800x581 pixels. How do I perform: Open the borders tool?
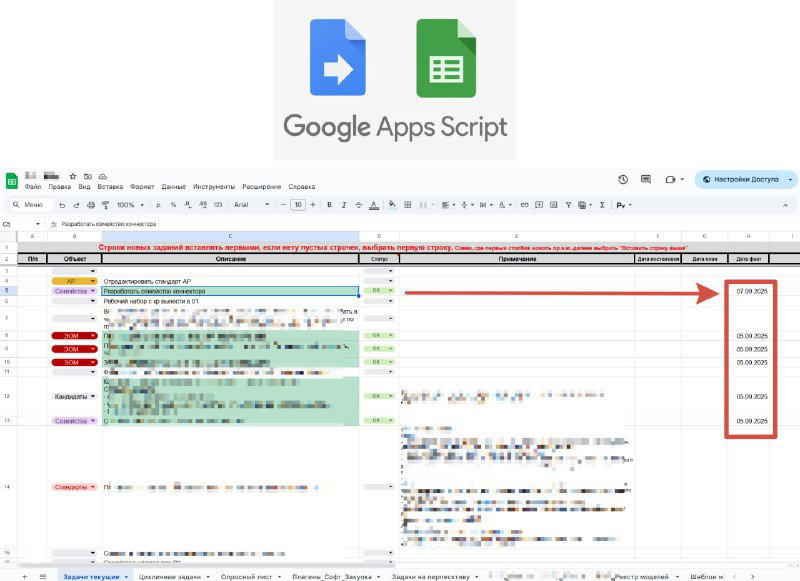(408, 205)
